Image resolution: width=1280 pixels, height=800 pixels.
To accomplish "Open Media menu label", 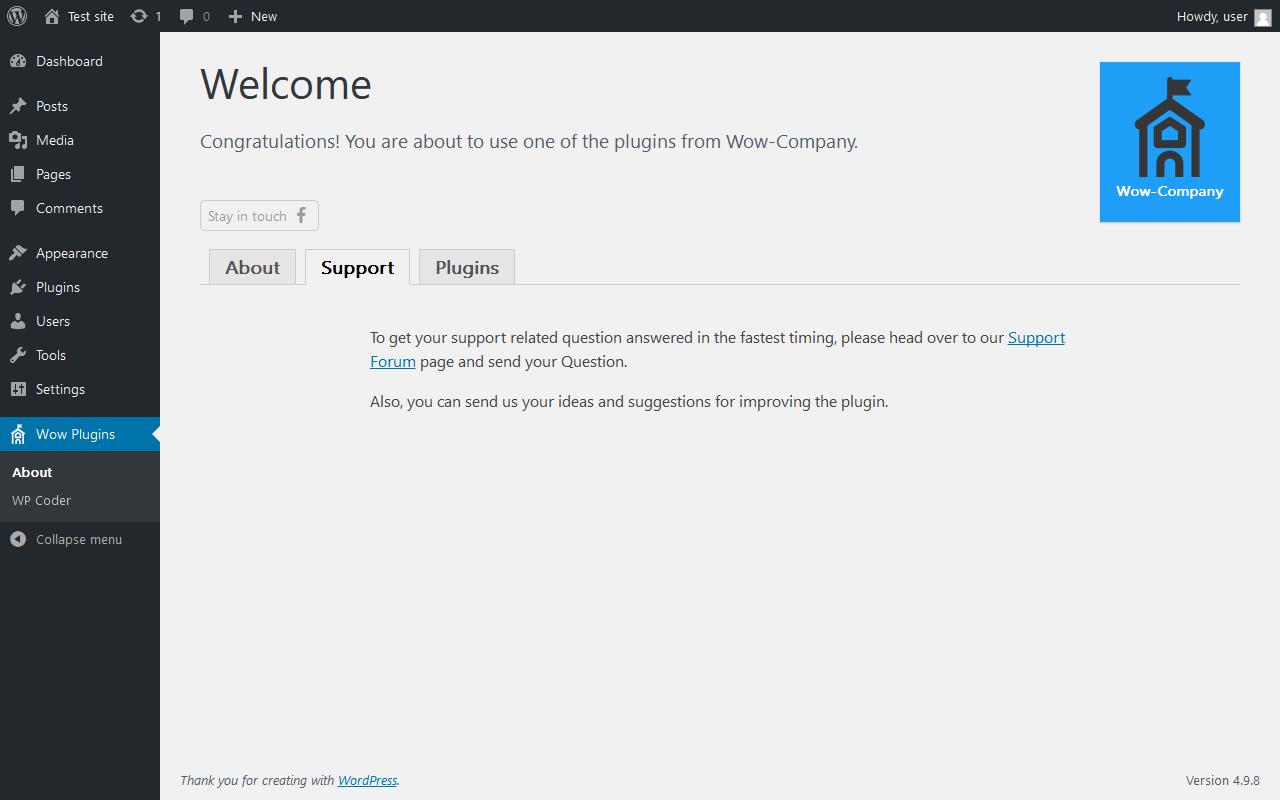I will coord(55,140).
